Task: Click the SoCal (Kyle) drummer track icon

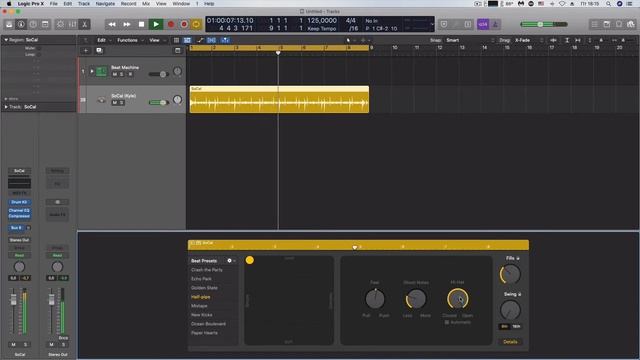Action: tap(101, 100)
